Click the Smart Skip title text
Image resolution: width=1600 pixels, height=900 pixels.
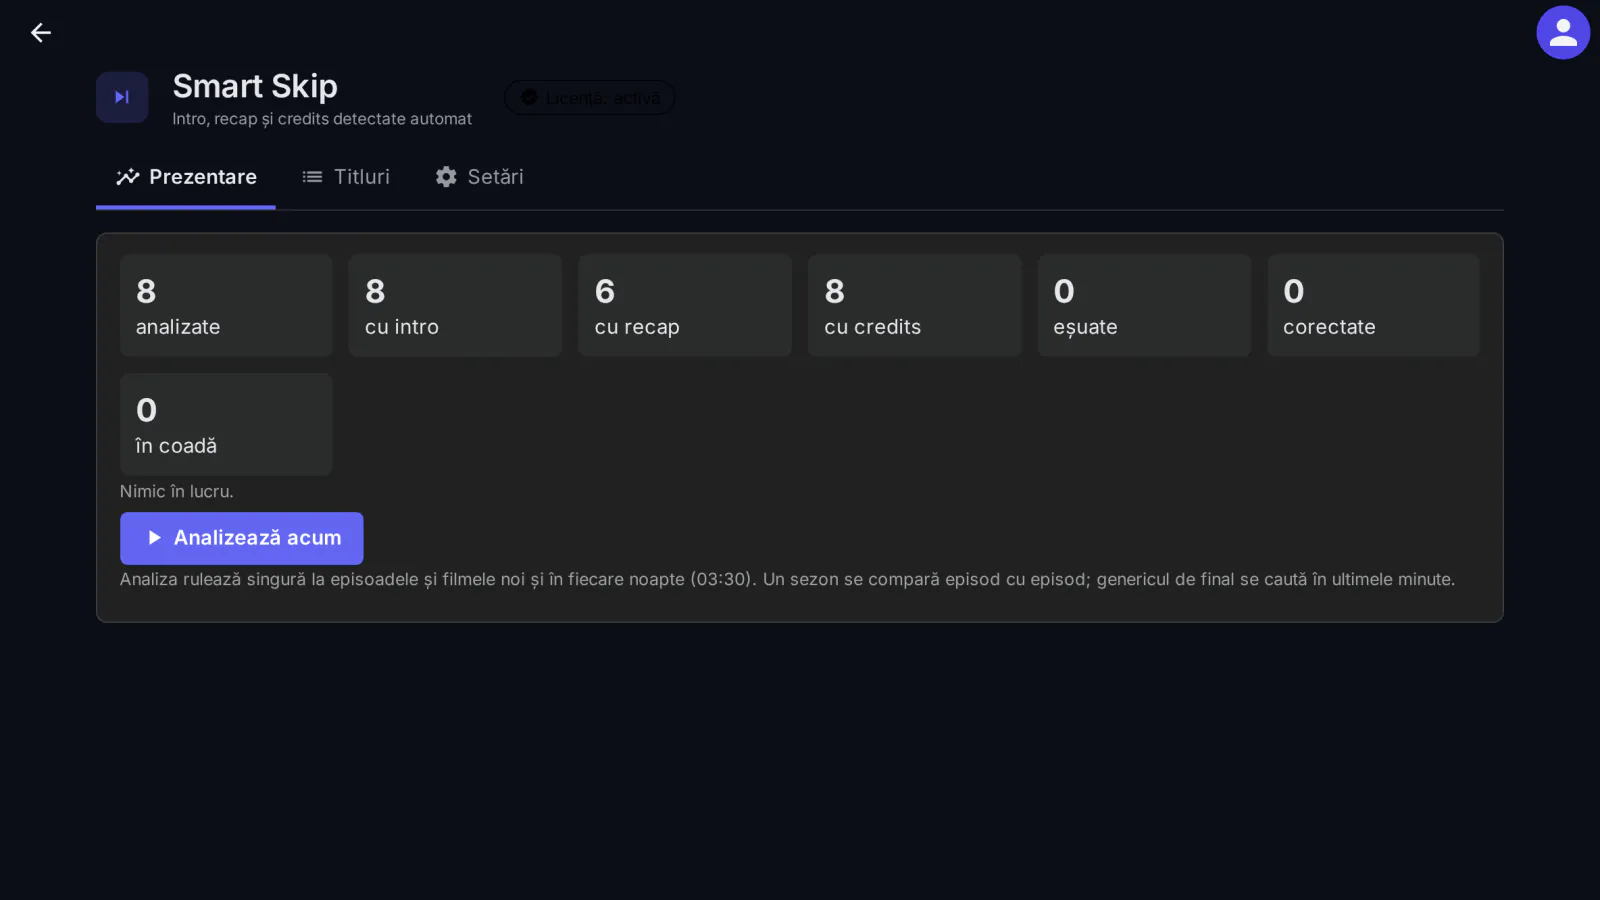(255, 86)
